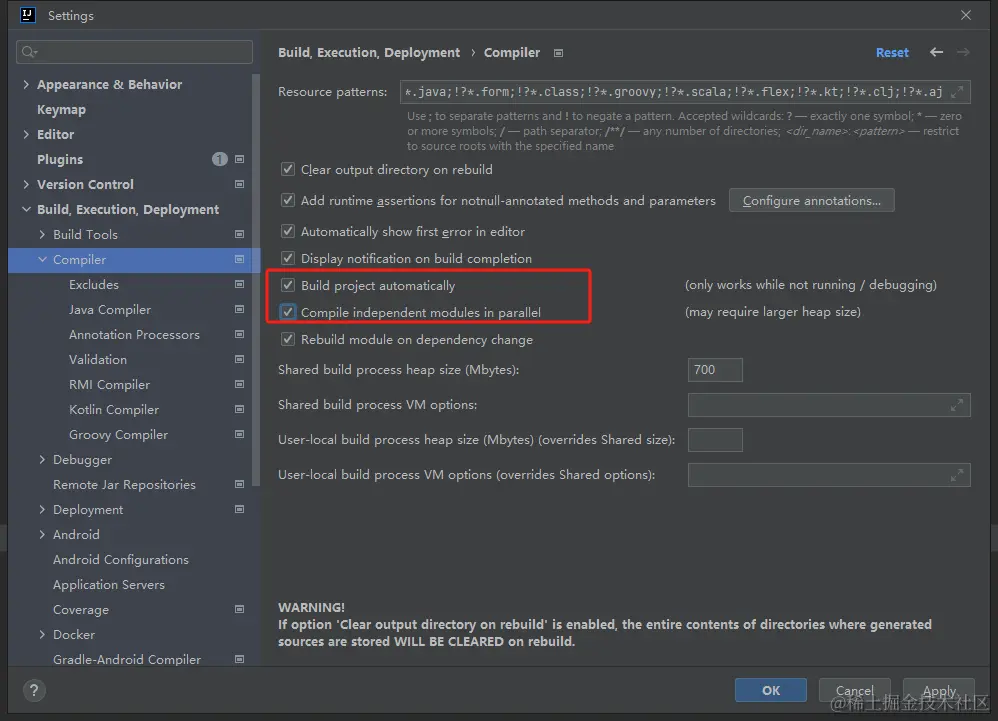Click project icon beside Excludes row
The width and height of the screenshot is (998, 721).
click(x=239, y=284)
